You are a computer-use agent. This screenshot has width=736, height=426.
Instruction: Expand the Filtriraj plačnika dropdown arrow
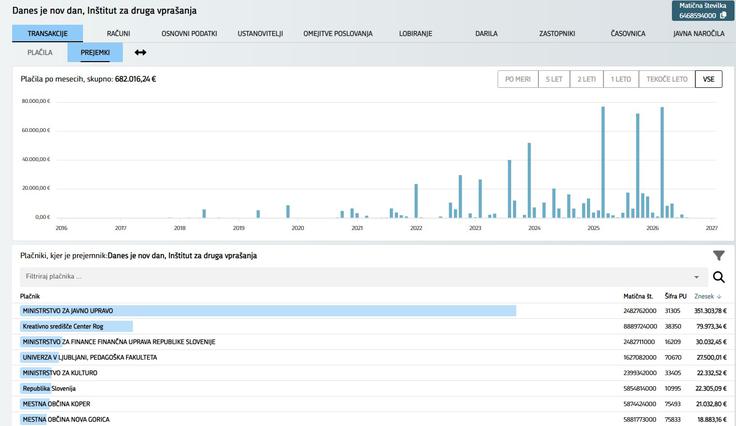tap(697, 277)
